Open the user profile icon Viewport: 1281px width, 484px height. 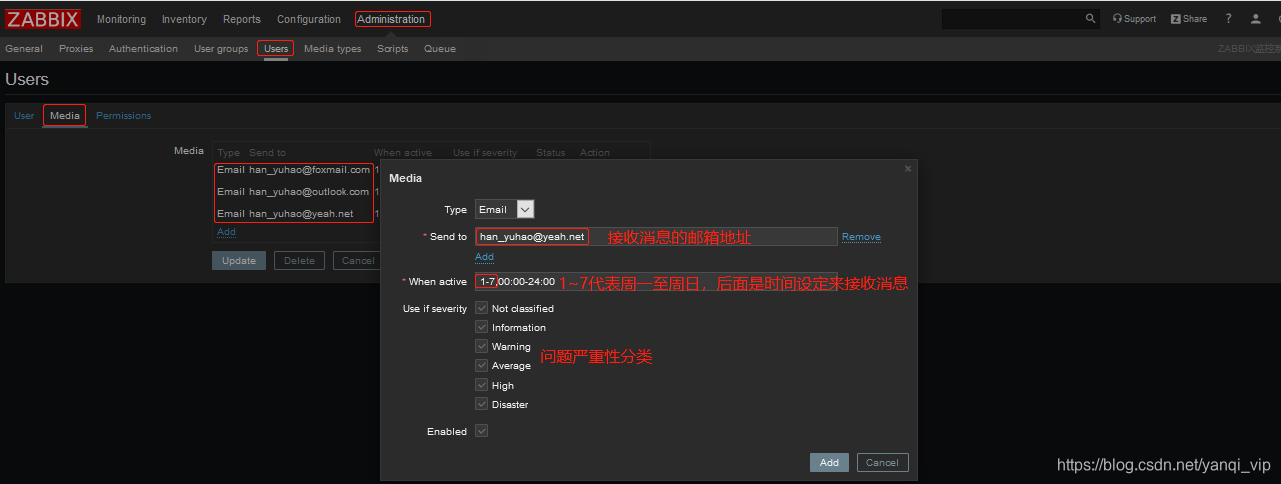[1256, 19]
